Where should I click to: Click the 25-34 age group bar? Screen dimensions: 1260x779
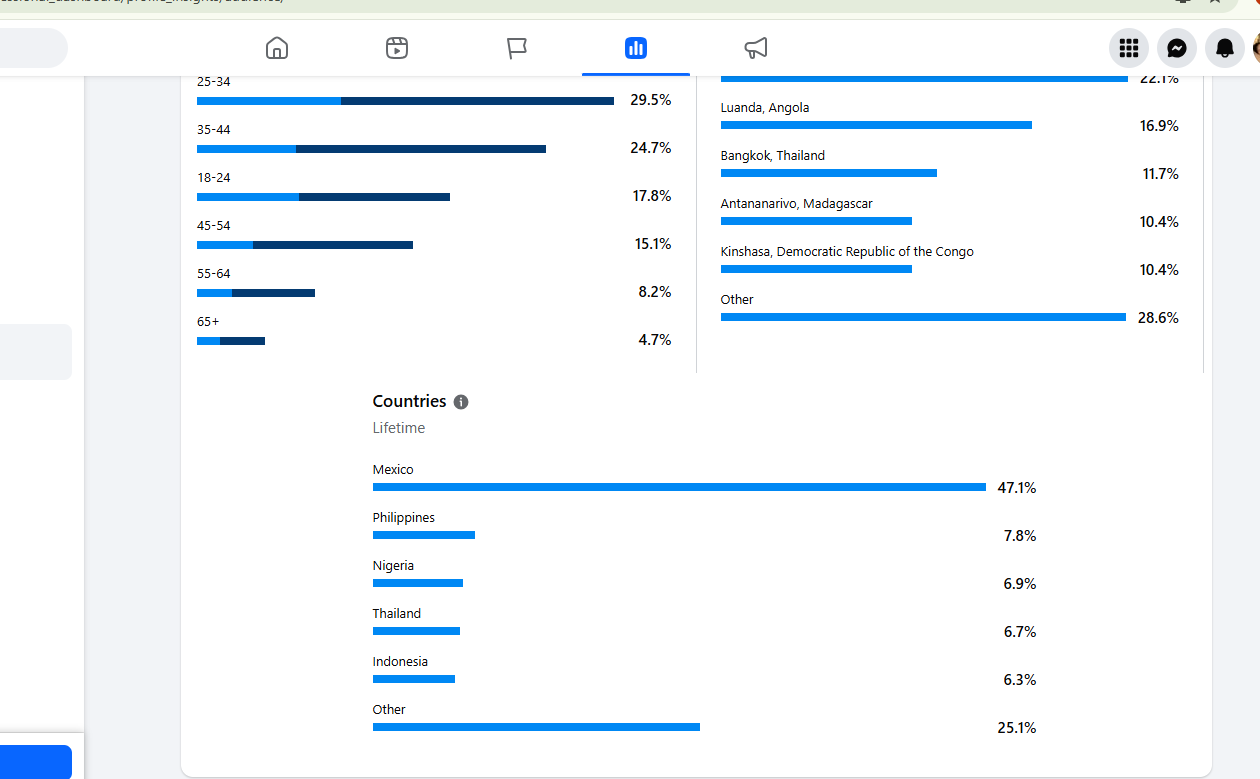tap(405, 101)
